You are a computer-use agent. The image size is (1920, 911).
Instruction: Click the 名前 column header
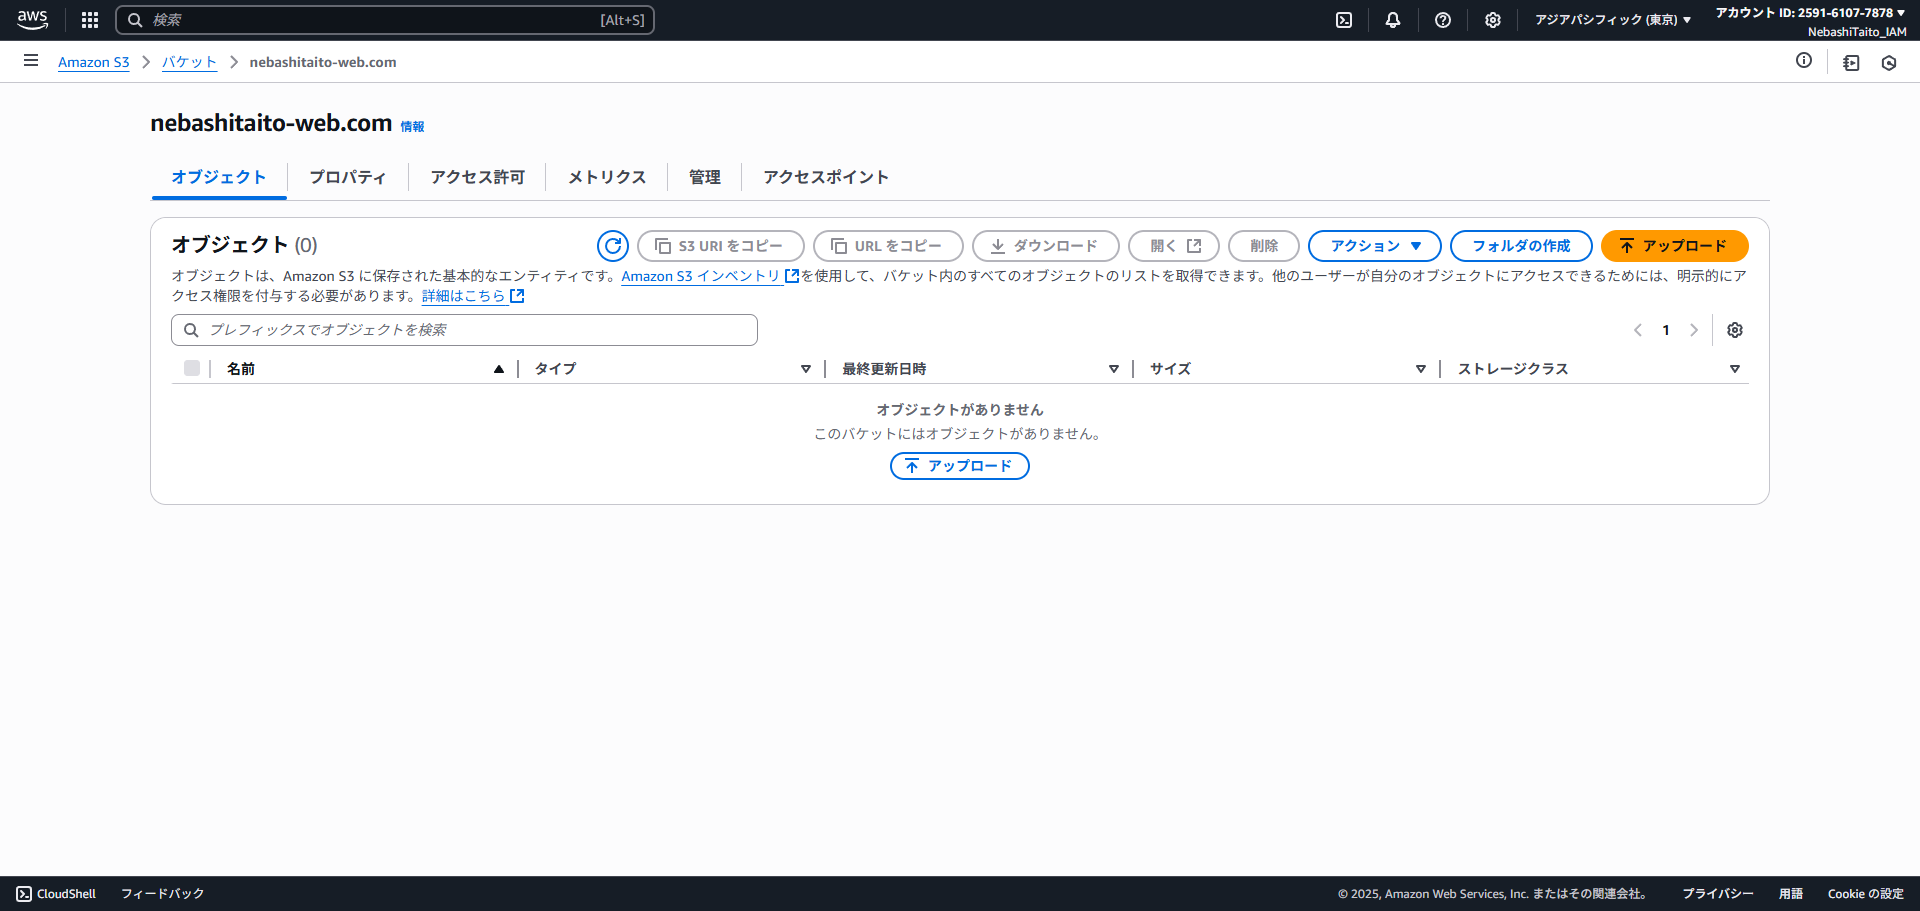pos(241,369)
